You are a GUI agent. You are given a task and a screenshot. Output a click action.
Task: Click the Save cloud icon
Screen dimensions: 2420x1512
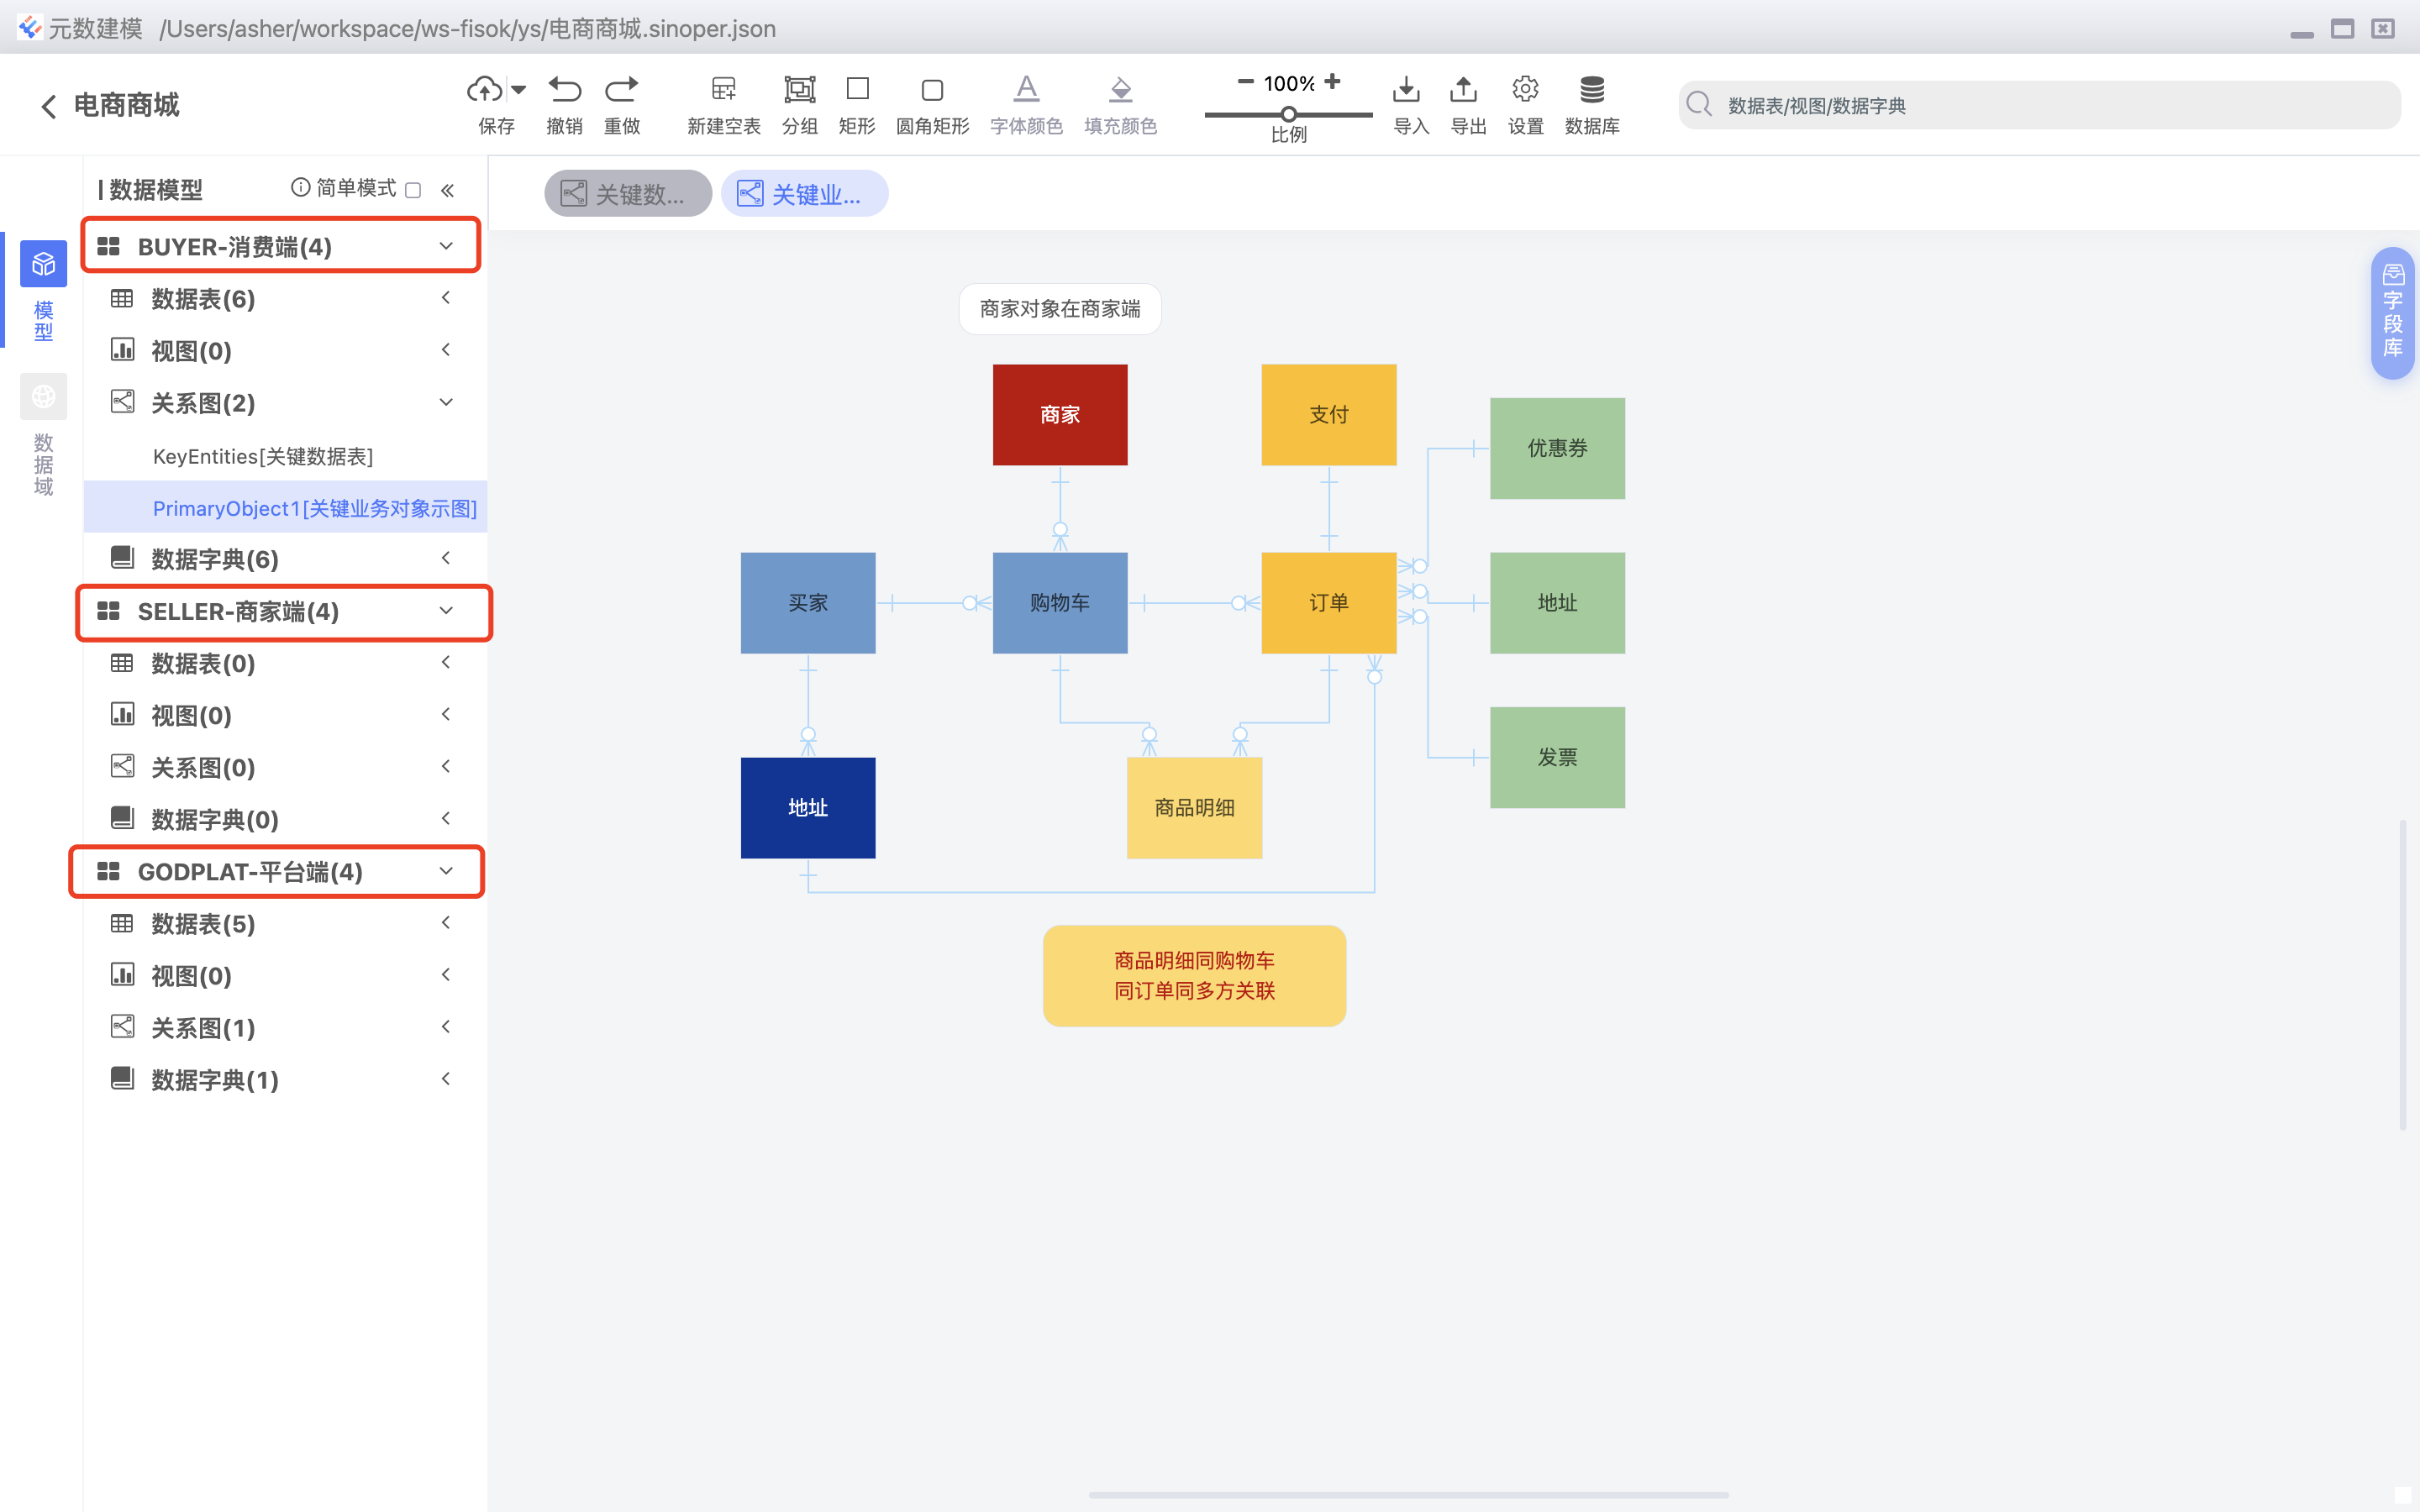[x=485, y=90]
